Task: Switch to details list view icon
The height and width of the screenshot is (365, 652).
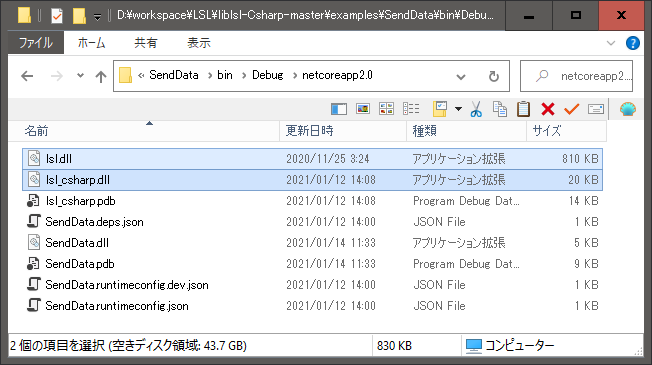Action: 411,109
